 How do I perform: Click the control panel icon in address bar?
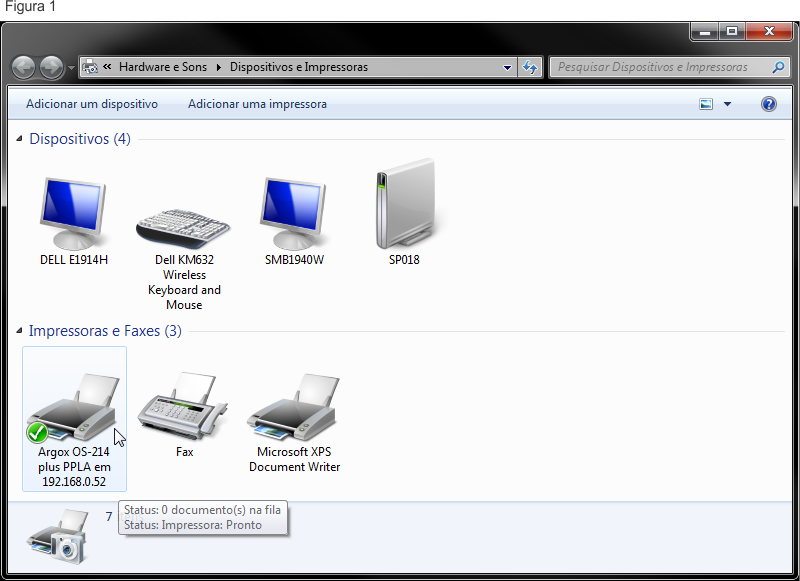point(90,67)
